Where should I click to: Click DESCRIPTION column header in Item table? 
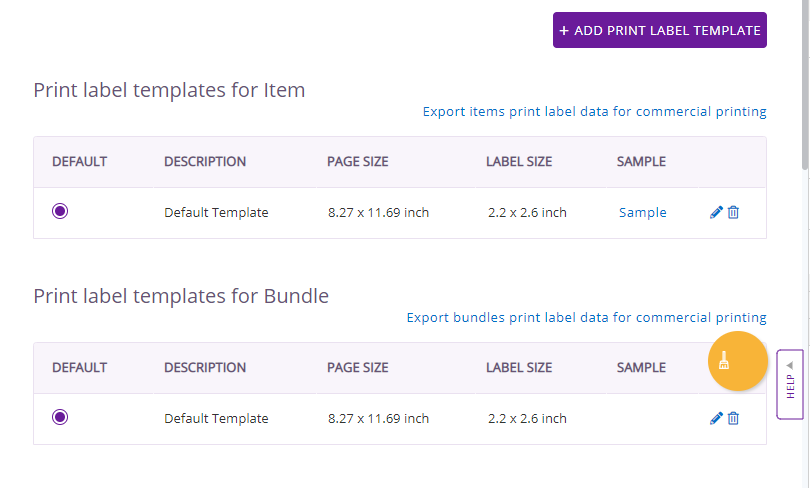tap(205, 162)
